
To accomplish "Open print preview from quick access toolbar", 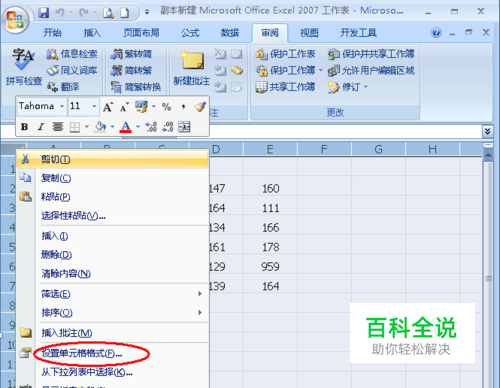I will tap(108, 13).
